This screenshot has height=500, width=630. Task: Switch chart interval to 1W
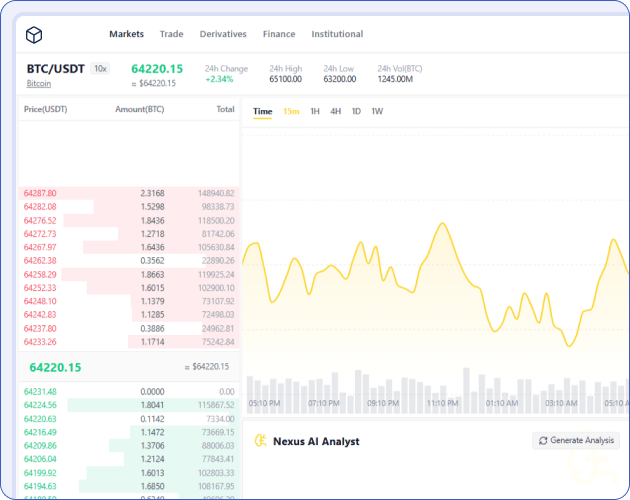377,111
